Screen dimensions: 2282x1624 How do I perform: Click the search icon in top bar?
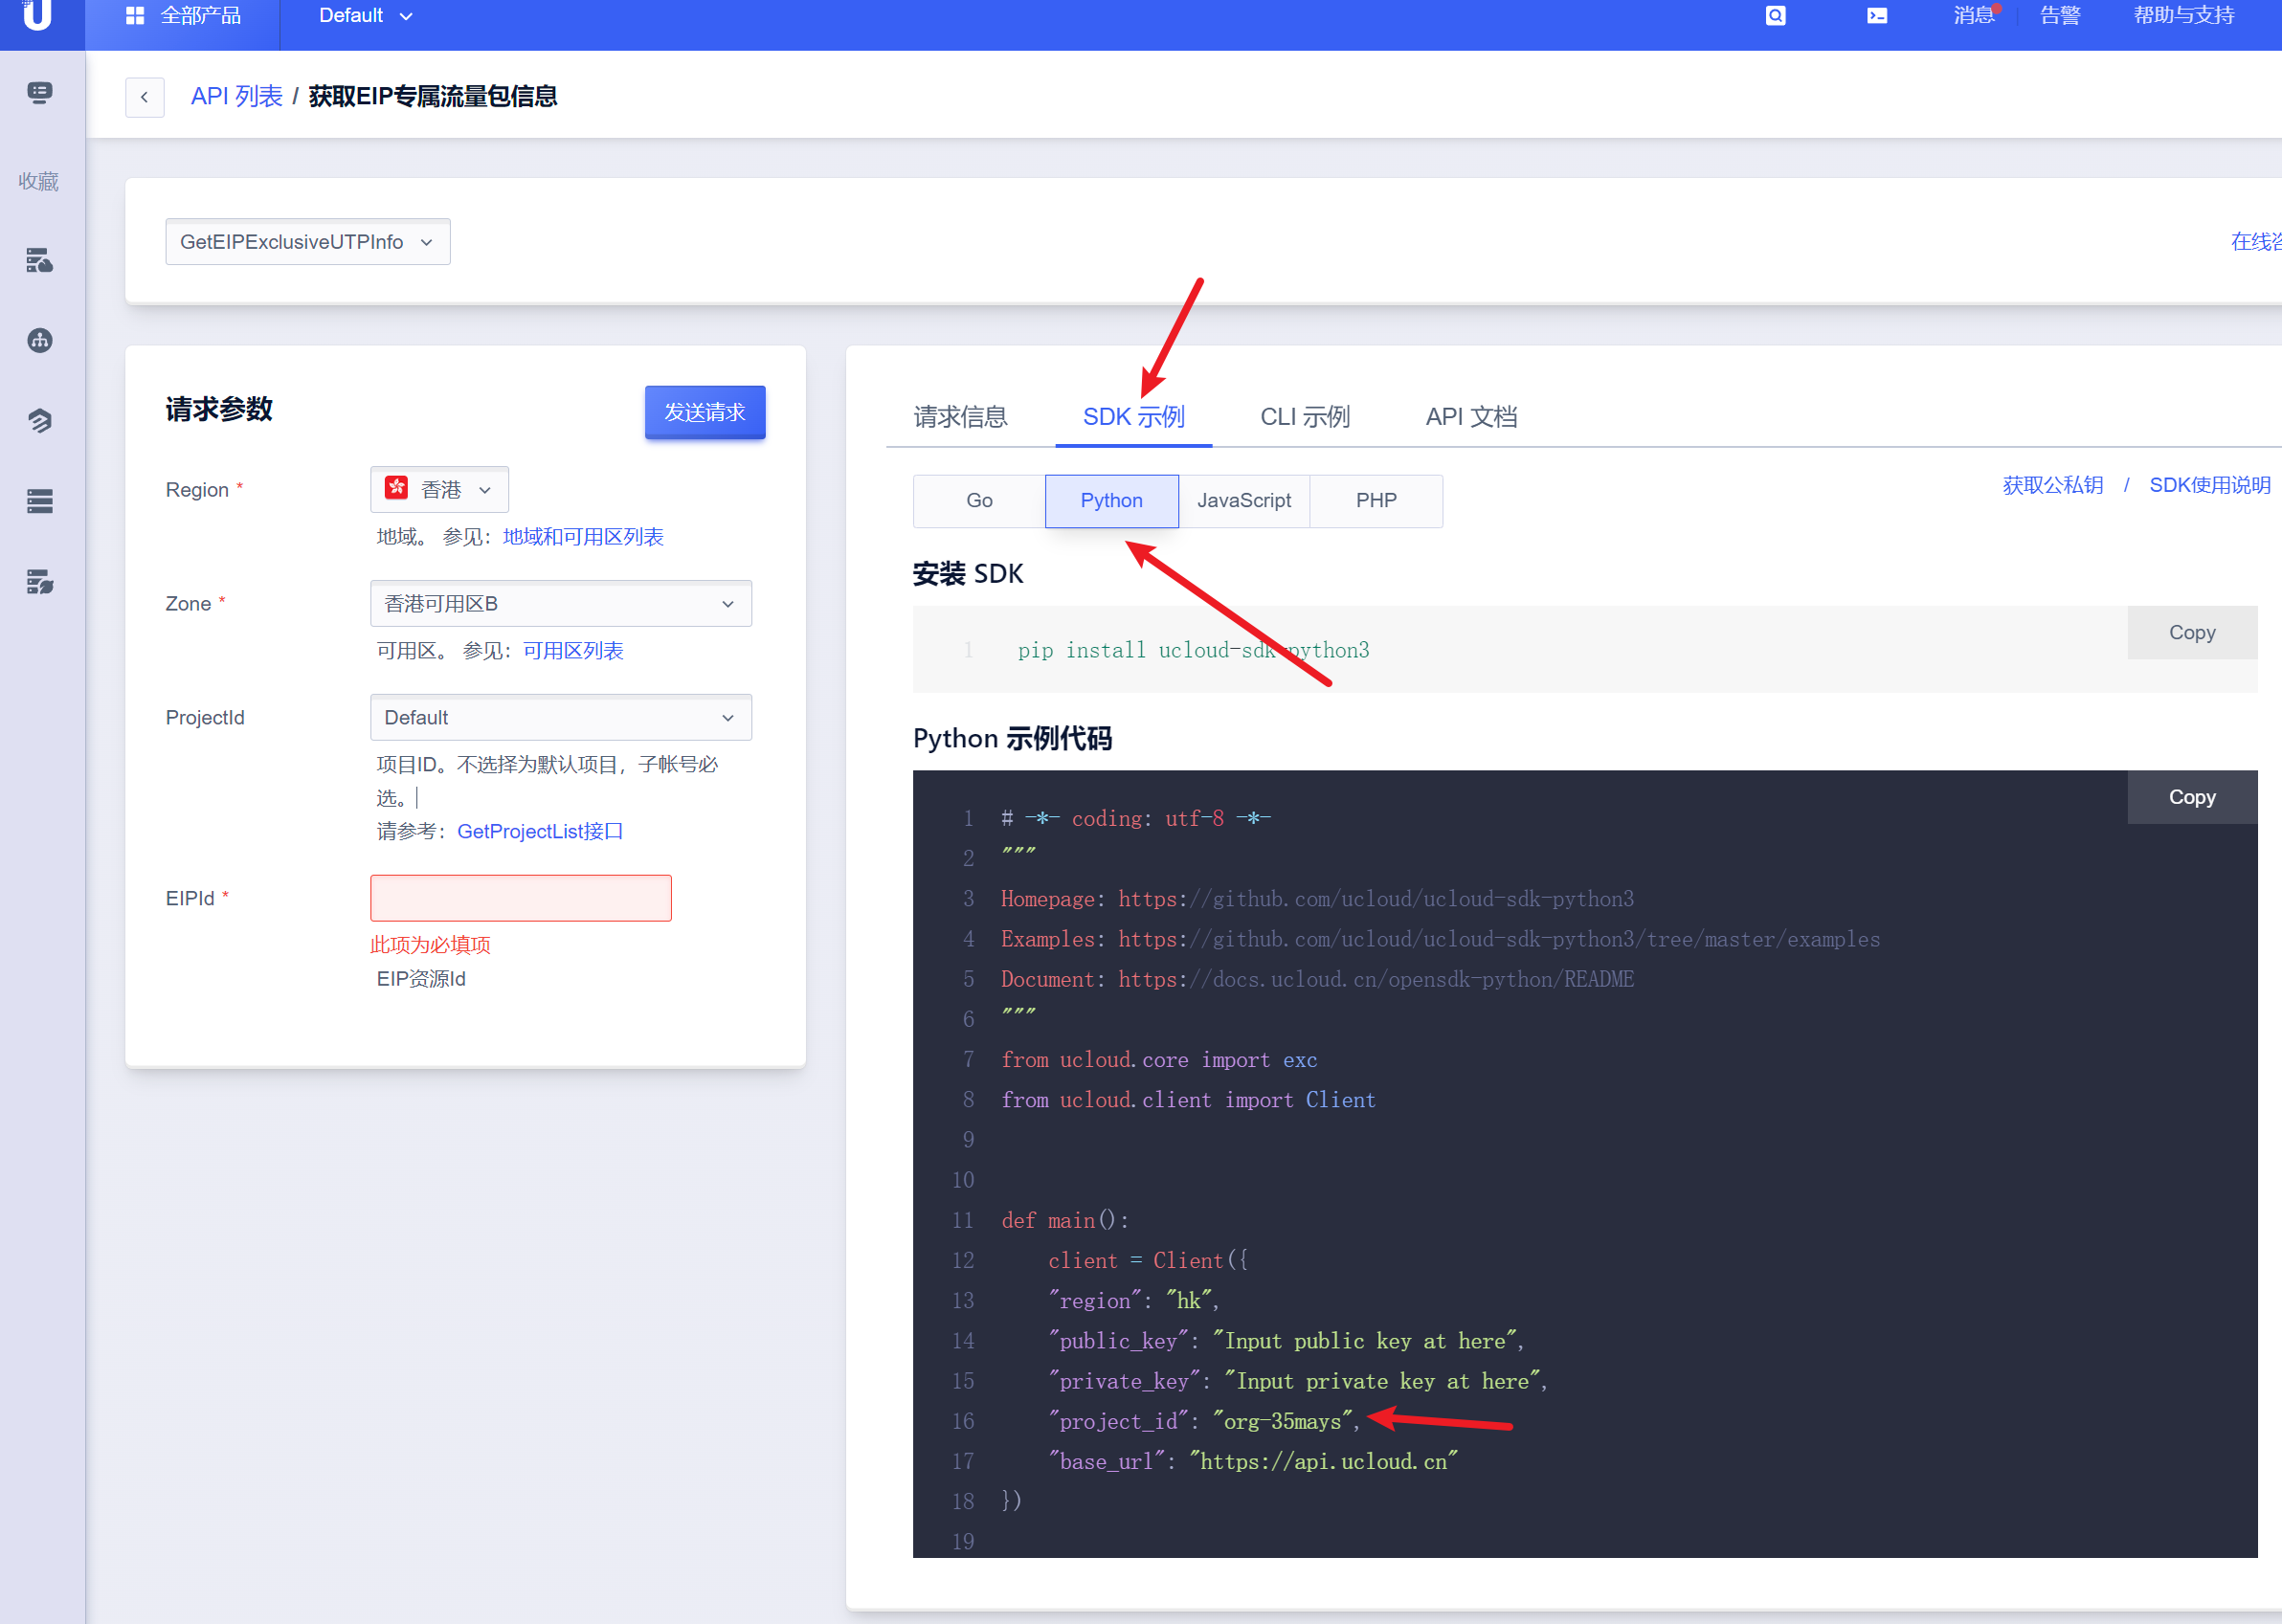1775,16
